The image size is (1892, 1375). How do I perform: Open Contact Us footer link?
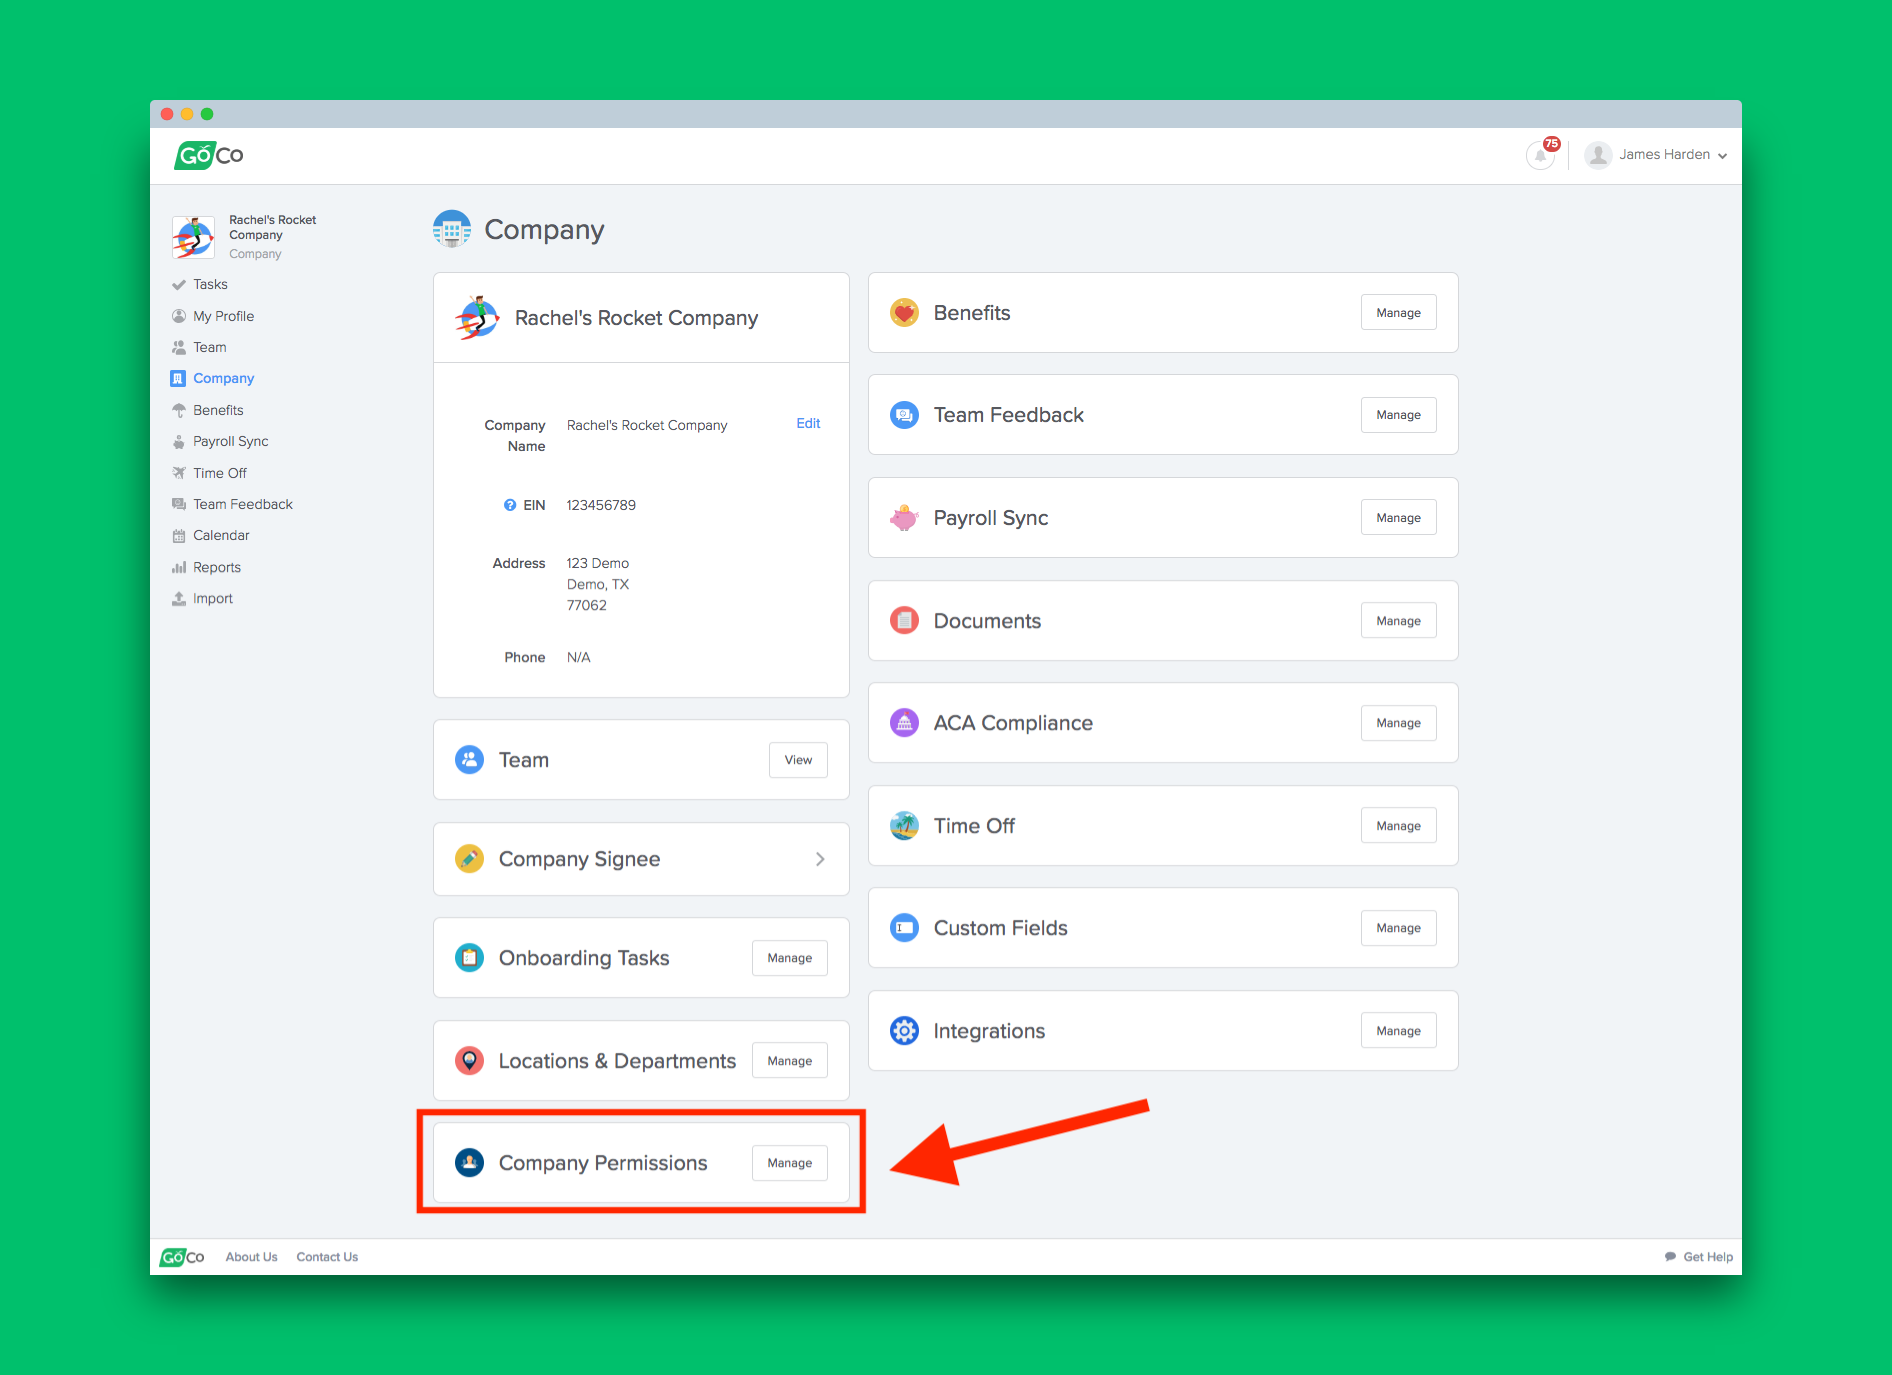[x=327, y=1257]
